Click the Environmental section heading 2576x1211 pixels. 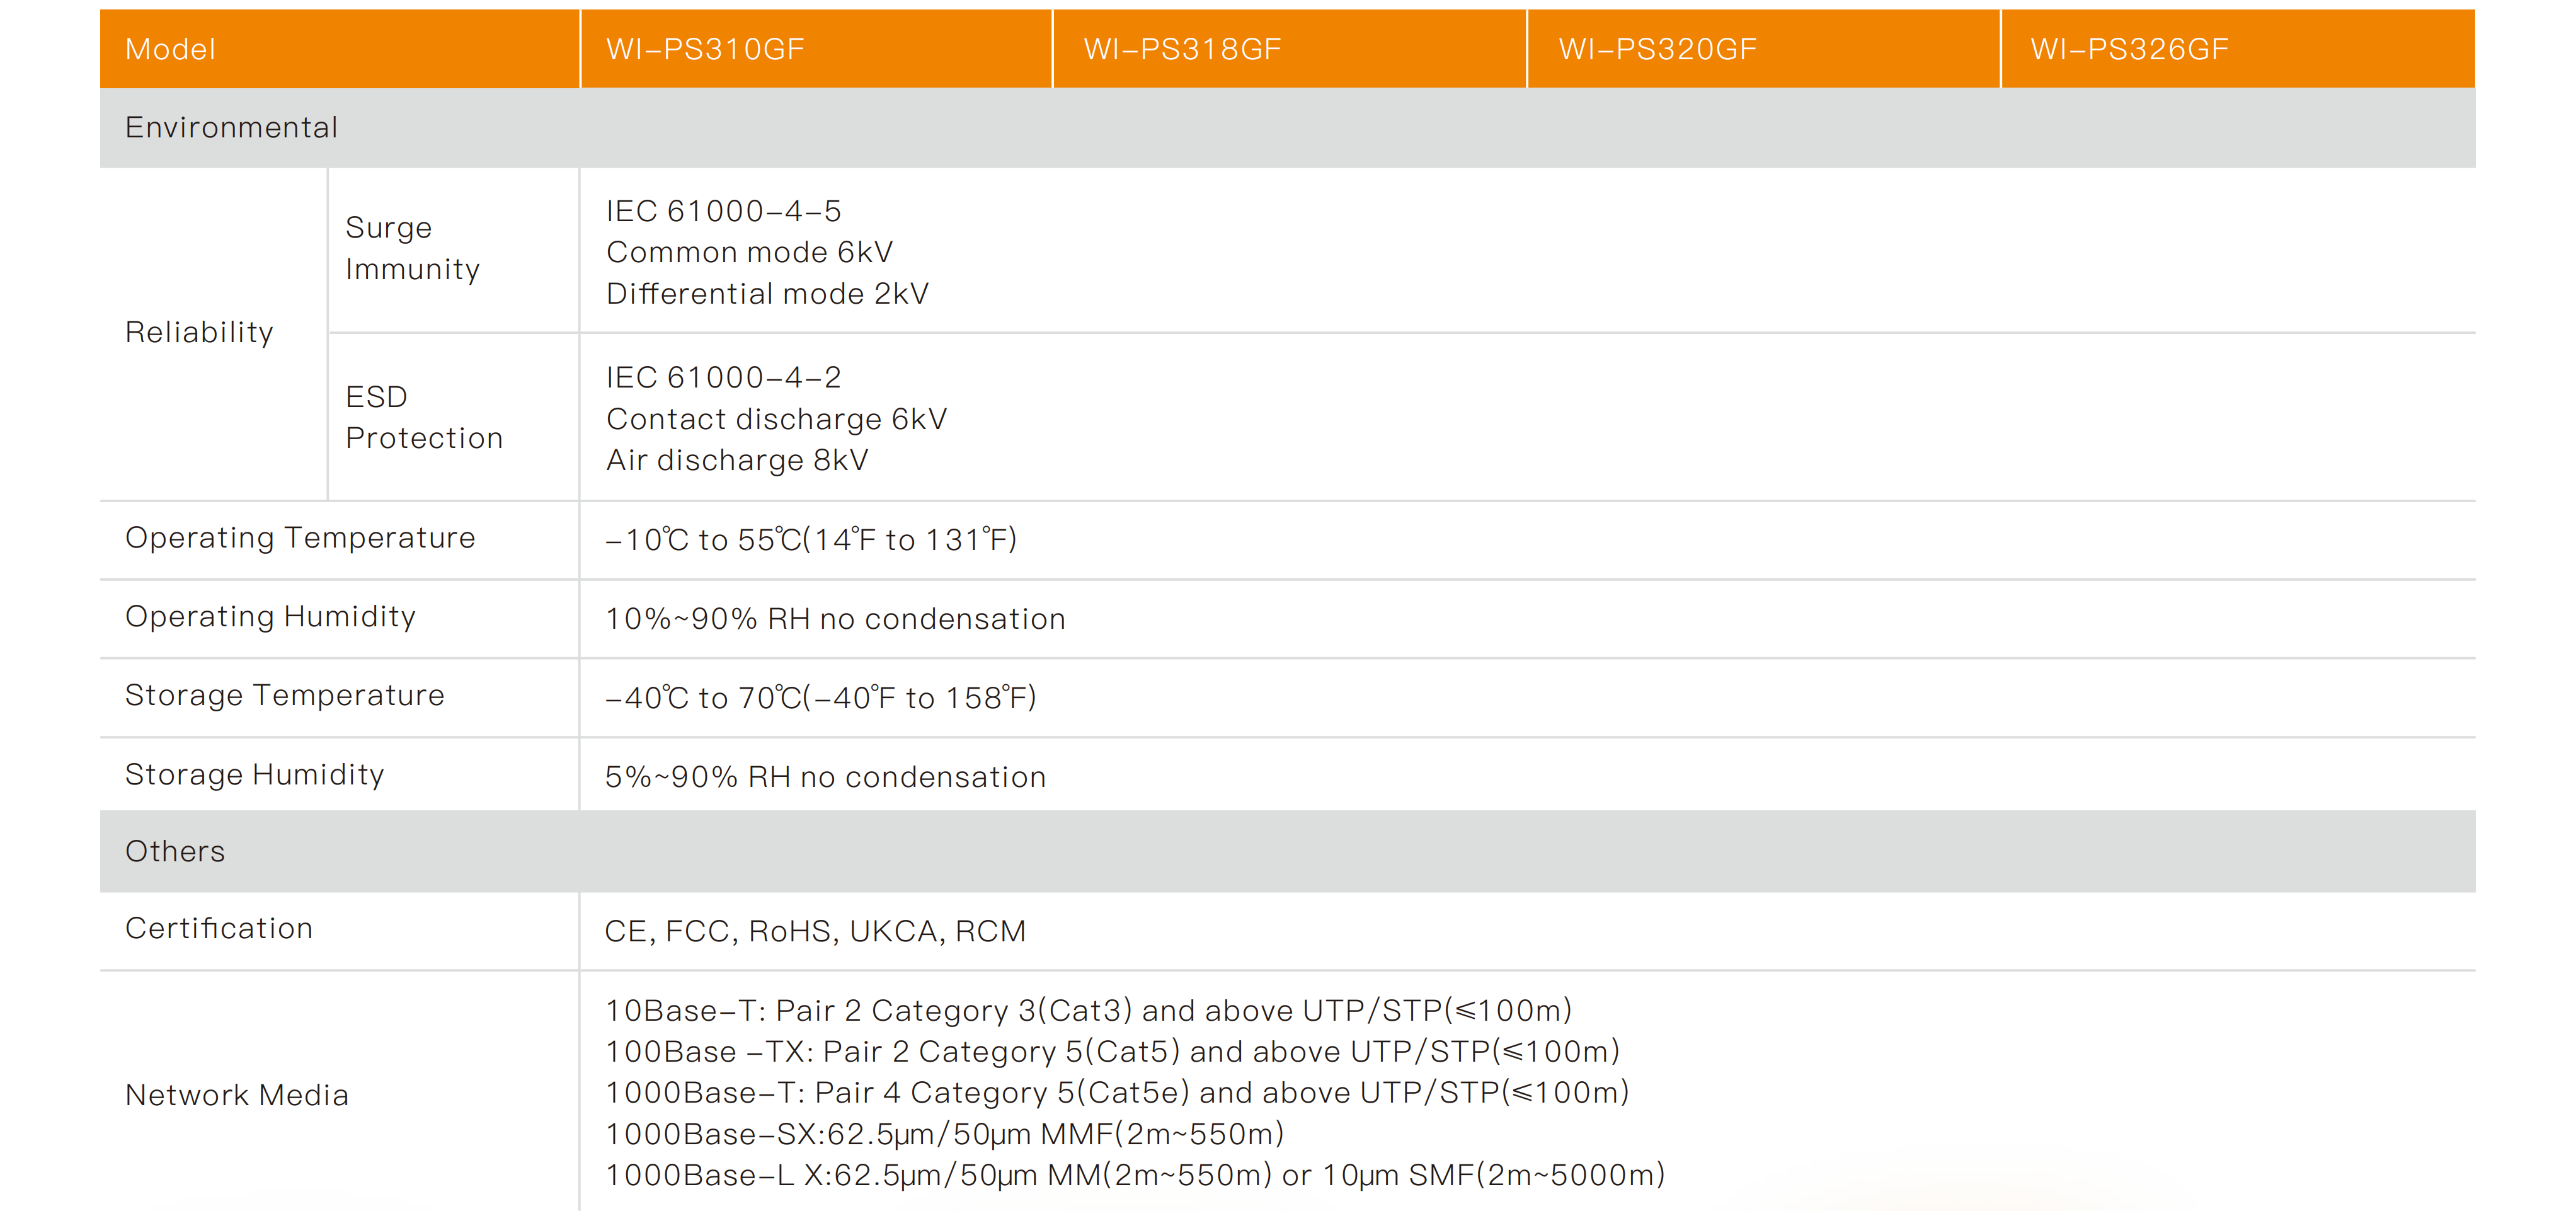231,127
